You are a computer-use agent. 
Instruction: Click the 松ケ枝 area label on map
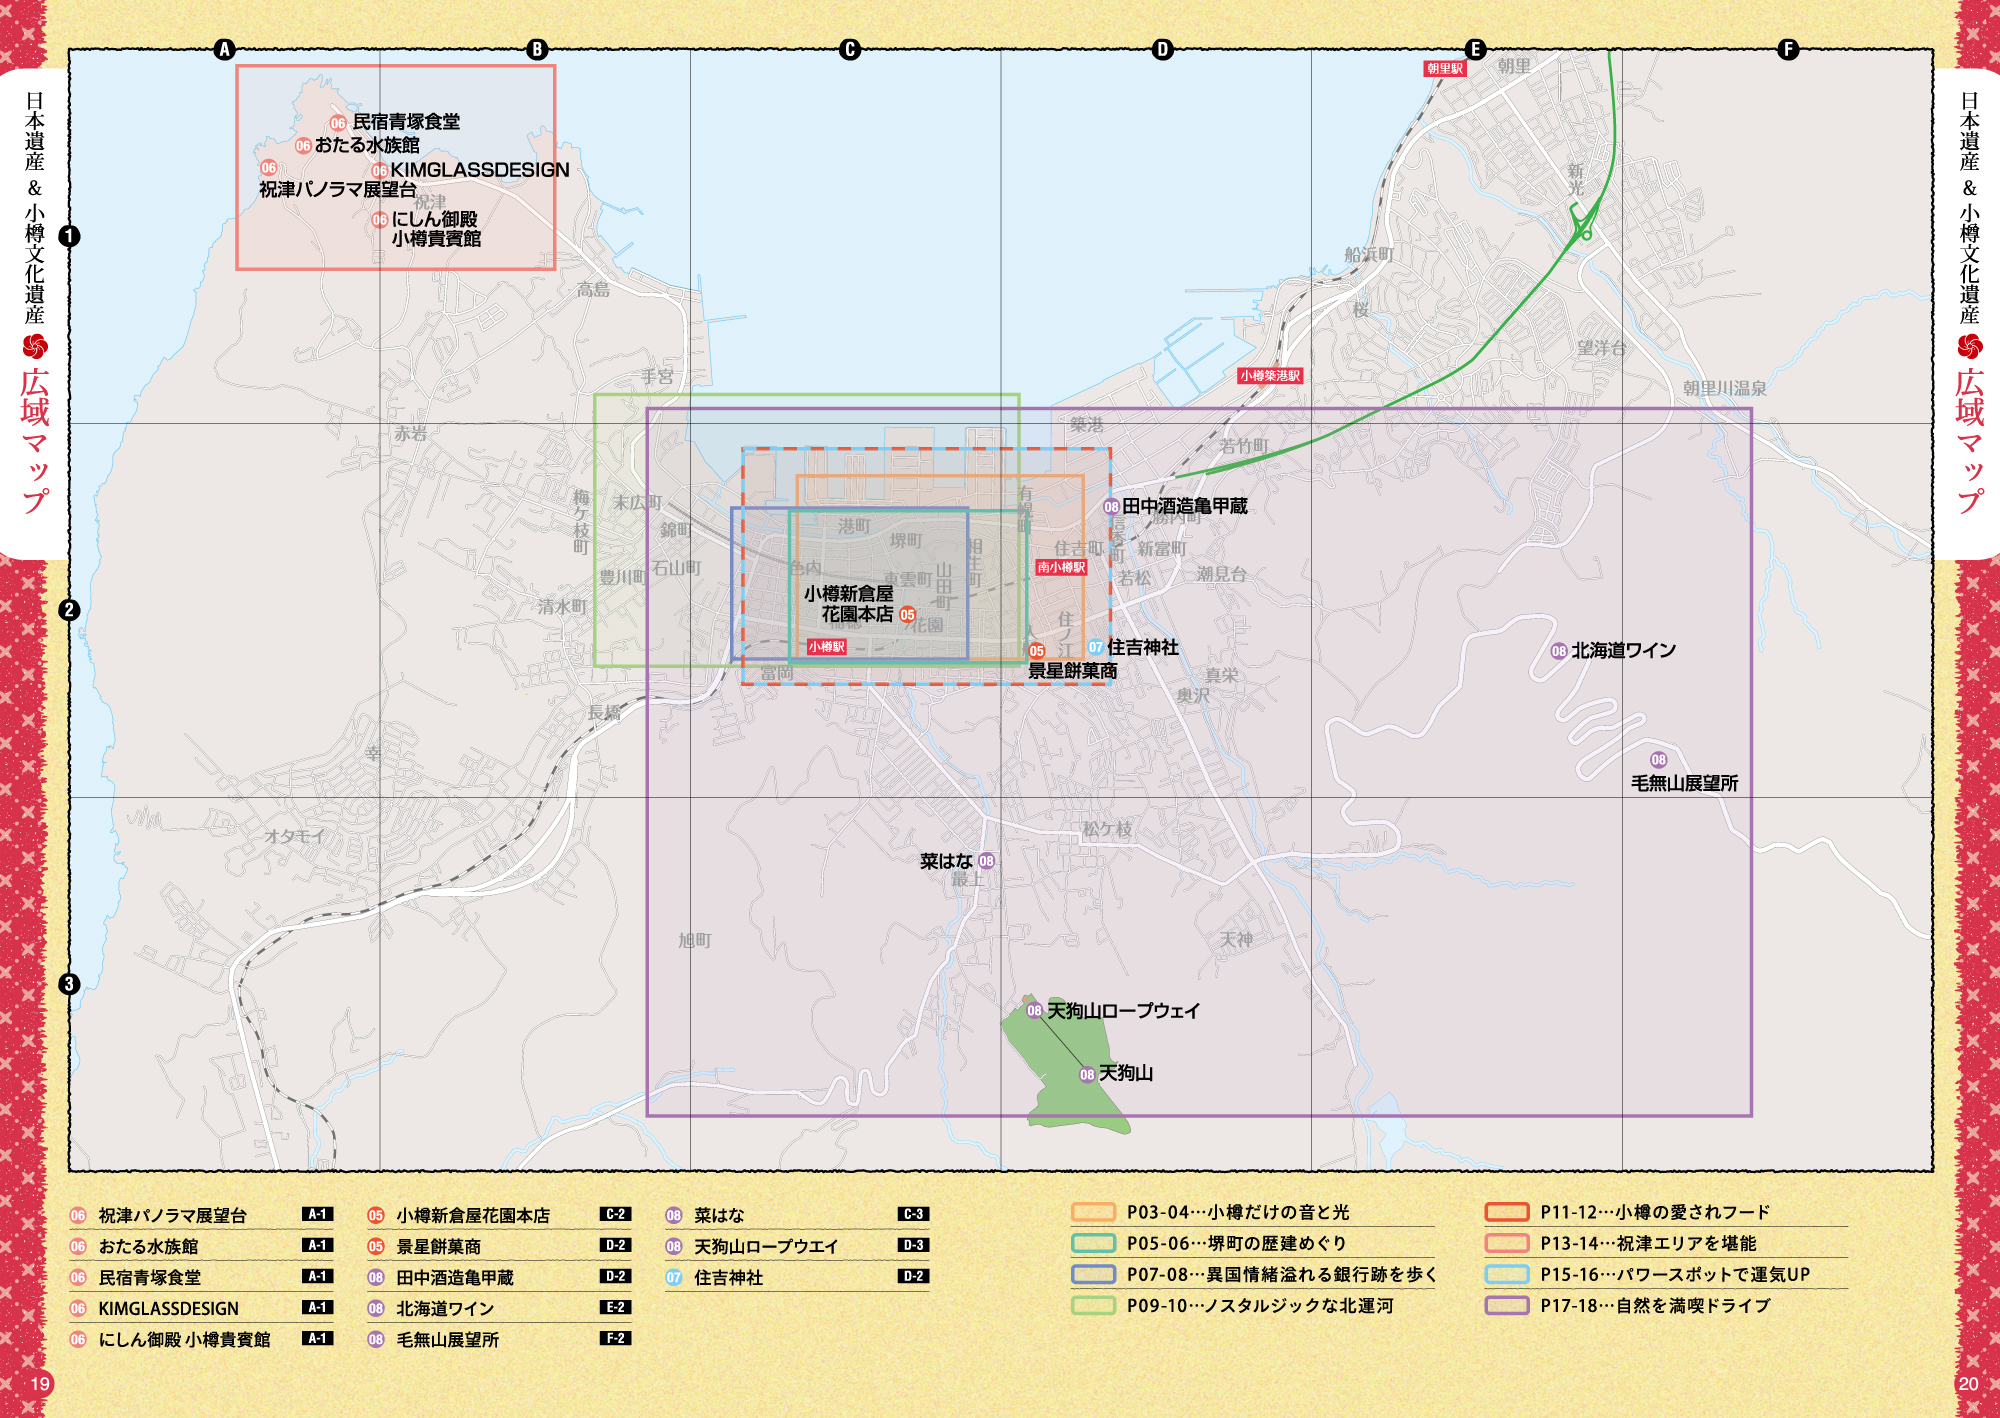coord(1107,829)
